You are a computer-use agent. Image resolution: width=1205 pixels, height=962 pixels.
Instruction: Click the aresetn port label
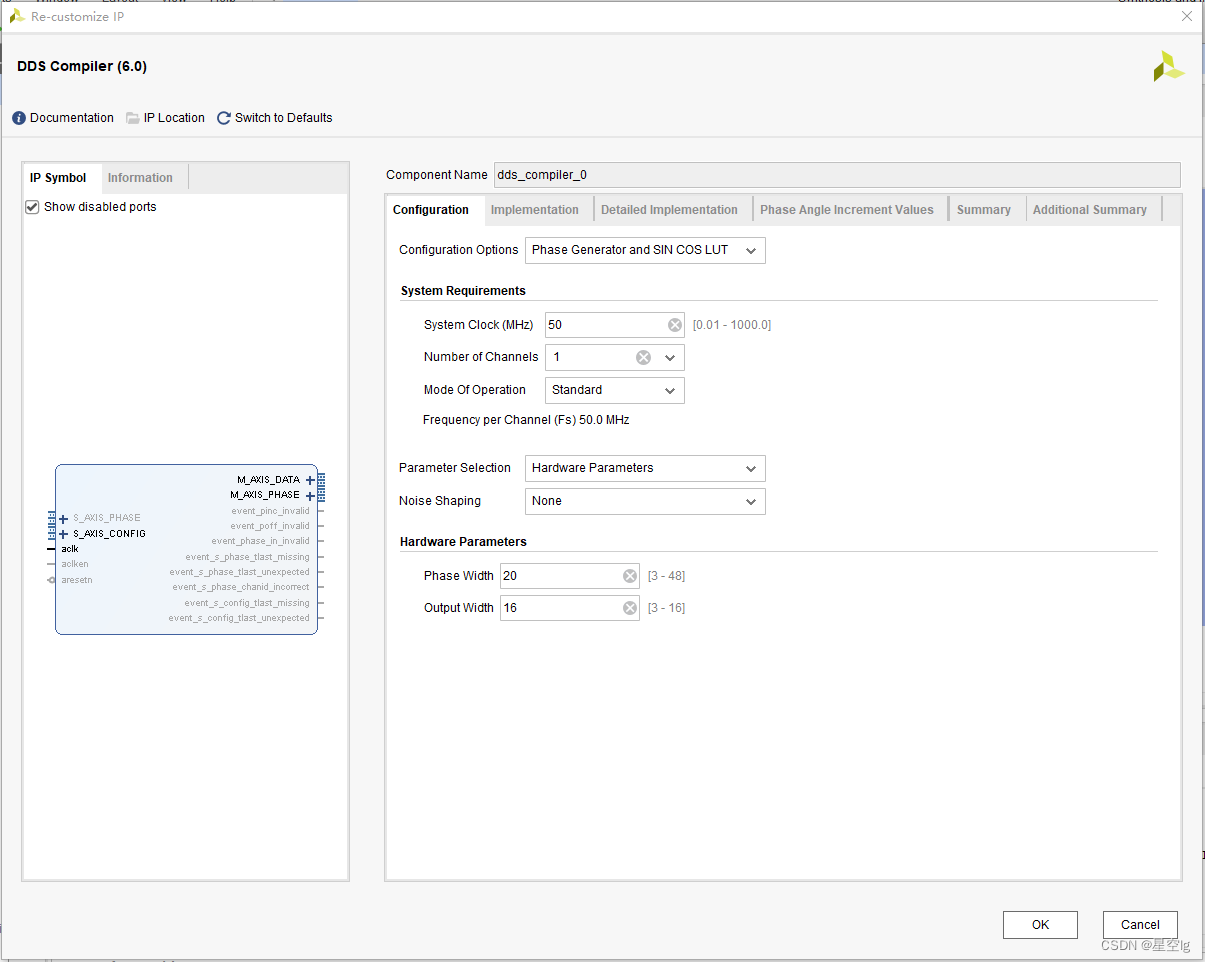point(77,580)
